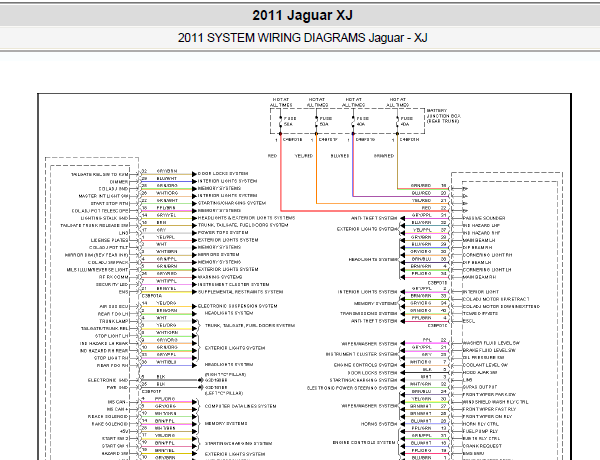Select the 'C3BP01F' connector label
The height and width of the screenshot is (460, 600).
tap(152, 392)
